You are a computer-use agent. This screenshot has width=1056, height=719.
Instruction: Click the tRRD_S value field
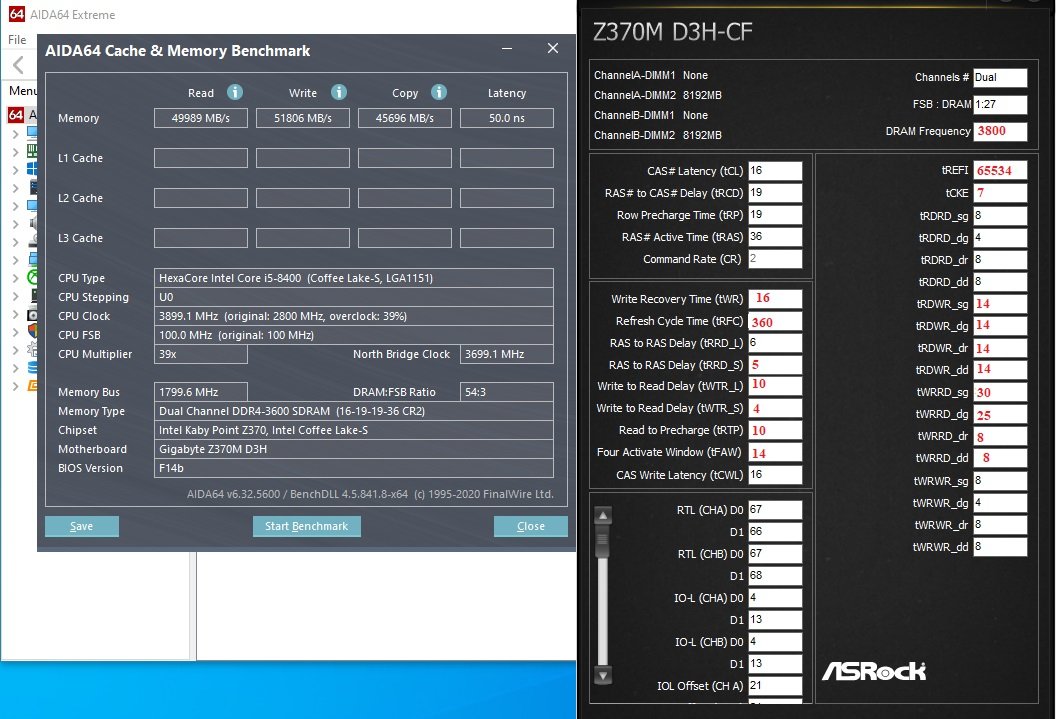[775, 365]
